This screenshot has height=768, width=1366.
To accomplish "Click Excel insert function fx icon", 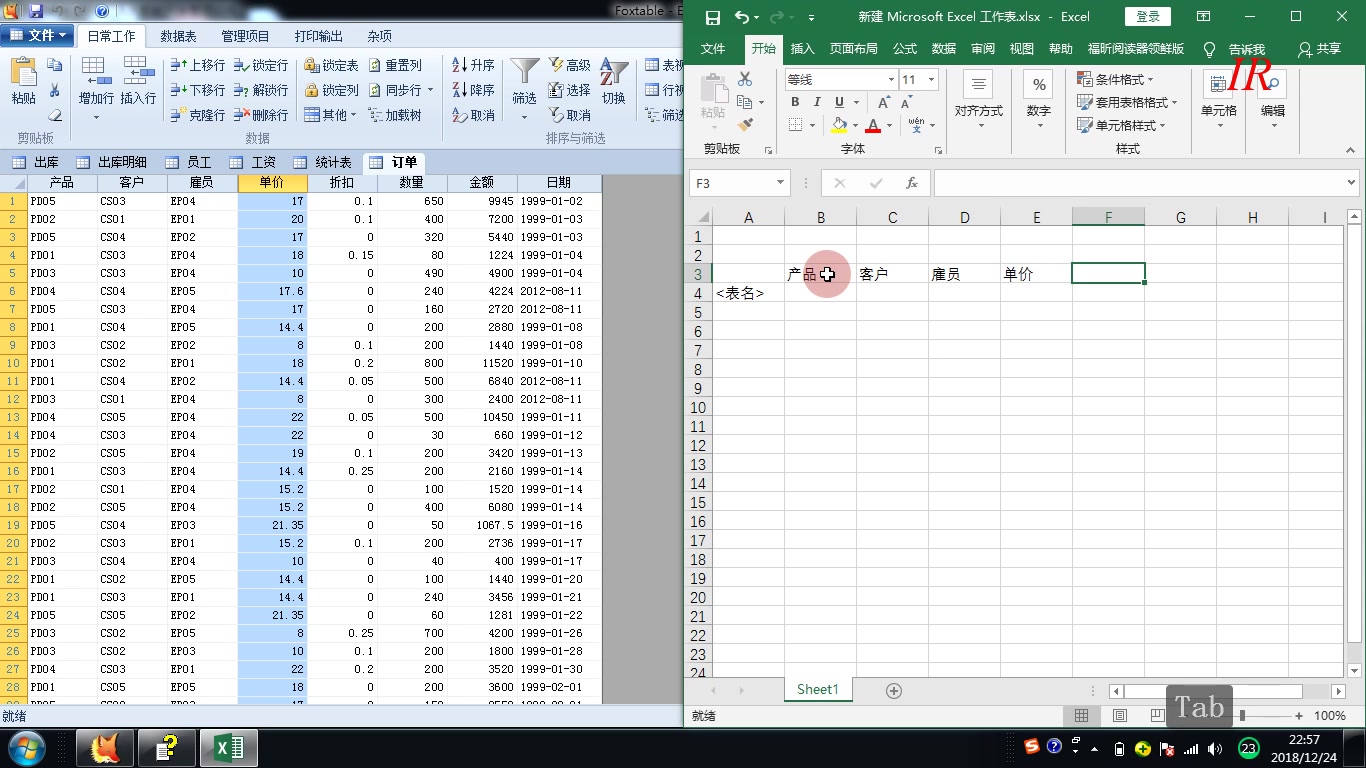I will coord(912,183).
